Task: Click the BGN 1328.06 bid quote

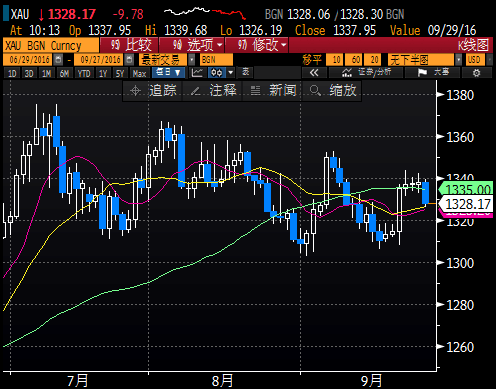Action: 297,14
